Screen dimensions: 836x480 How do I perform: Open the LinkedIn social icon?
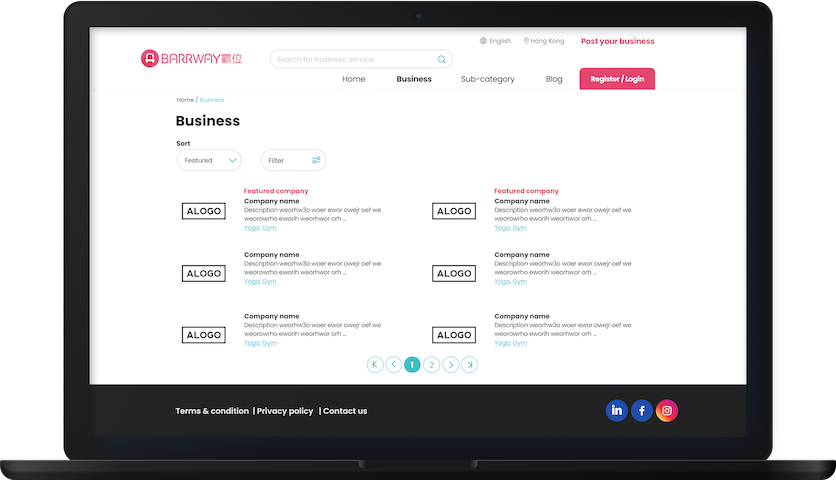click(x=617, y=410)
